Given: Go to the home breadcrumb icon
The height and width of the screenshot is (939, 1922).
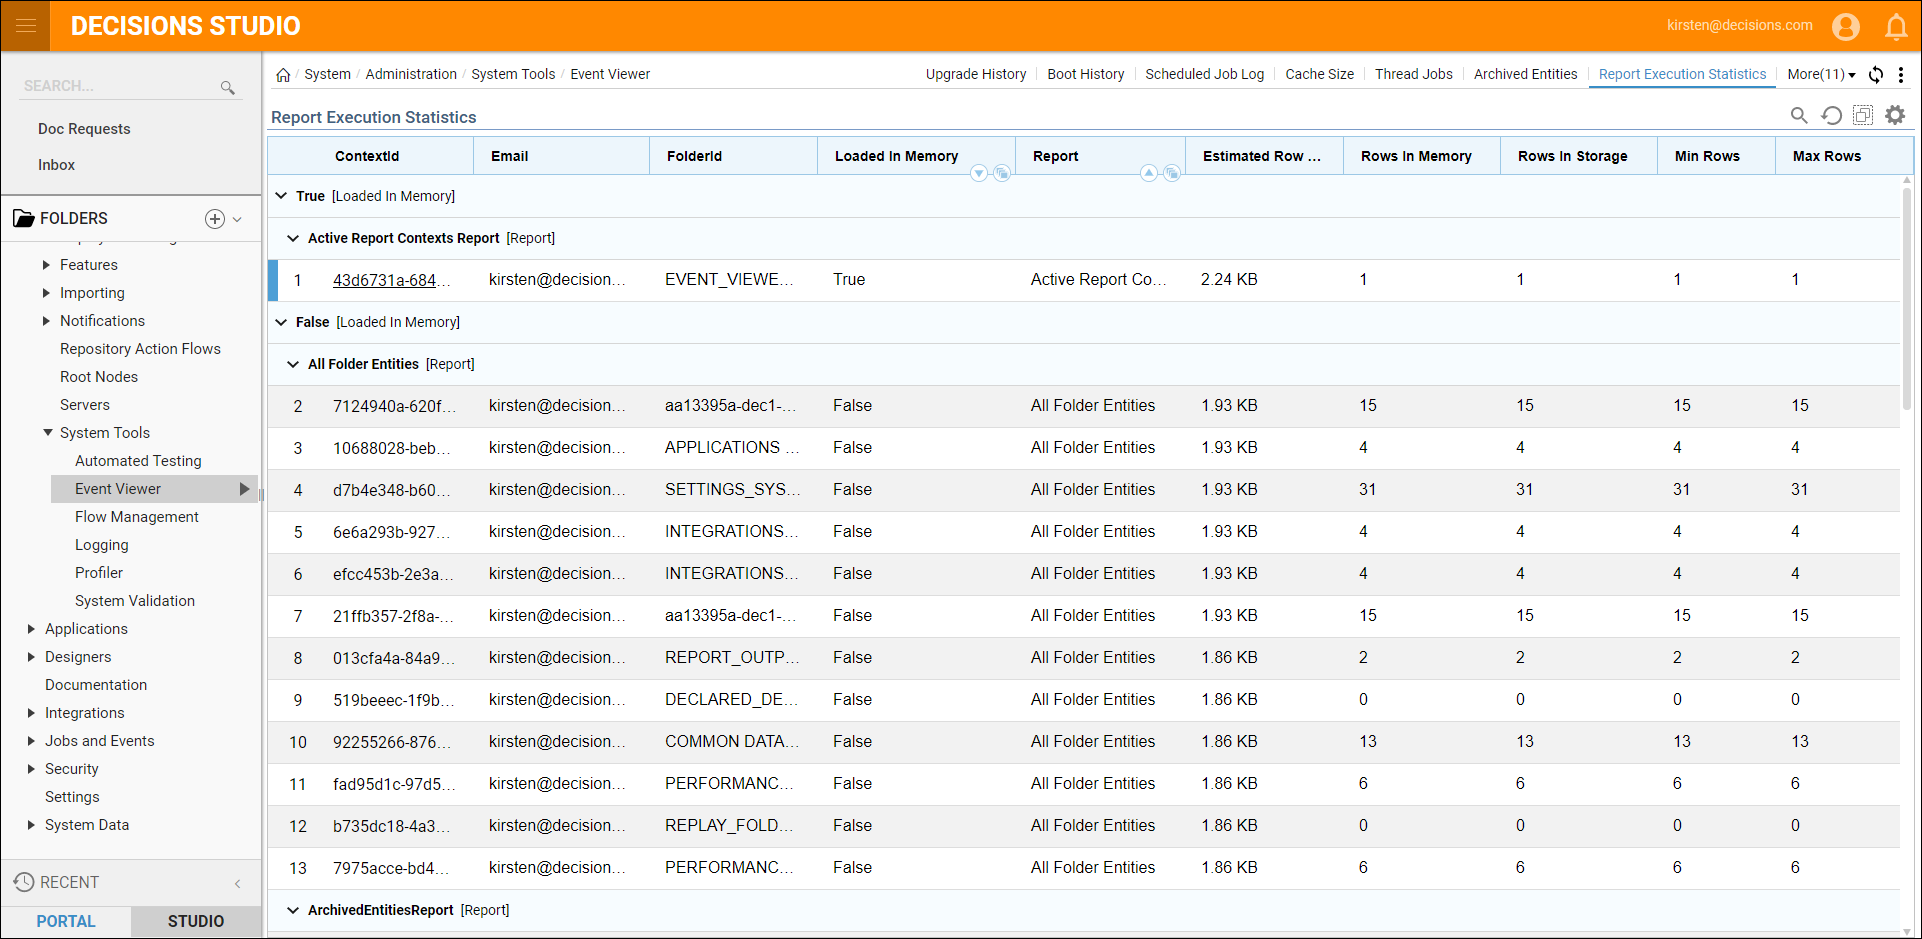Looking at the screenshot, I should [283, 75].
